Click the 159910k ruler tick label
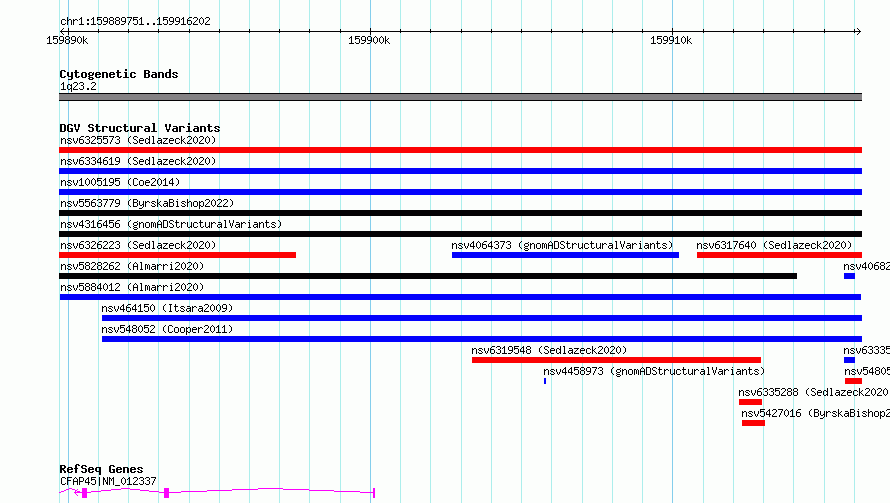This screenshot has width=890, height=503. pos(671,40)
